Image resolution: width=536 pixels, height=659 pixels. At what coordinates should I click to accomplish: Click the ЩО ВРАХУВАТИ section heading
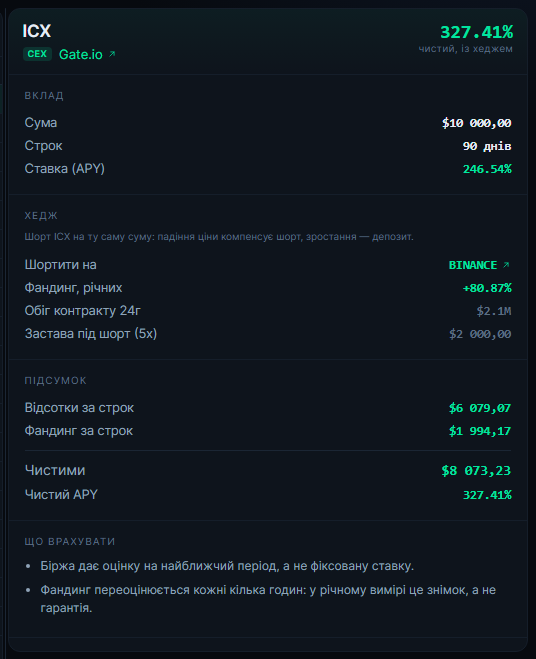pyautogui.click(x=70, y=542)
